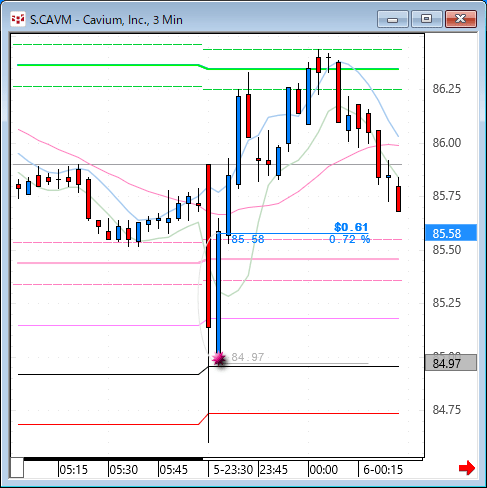Click the horizontal scrollbar above time axis
The height and width of the screenshot is (488, 487).
tap(223, 459)
